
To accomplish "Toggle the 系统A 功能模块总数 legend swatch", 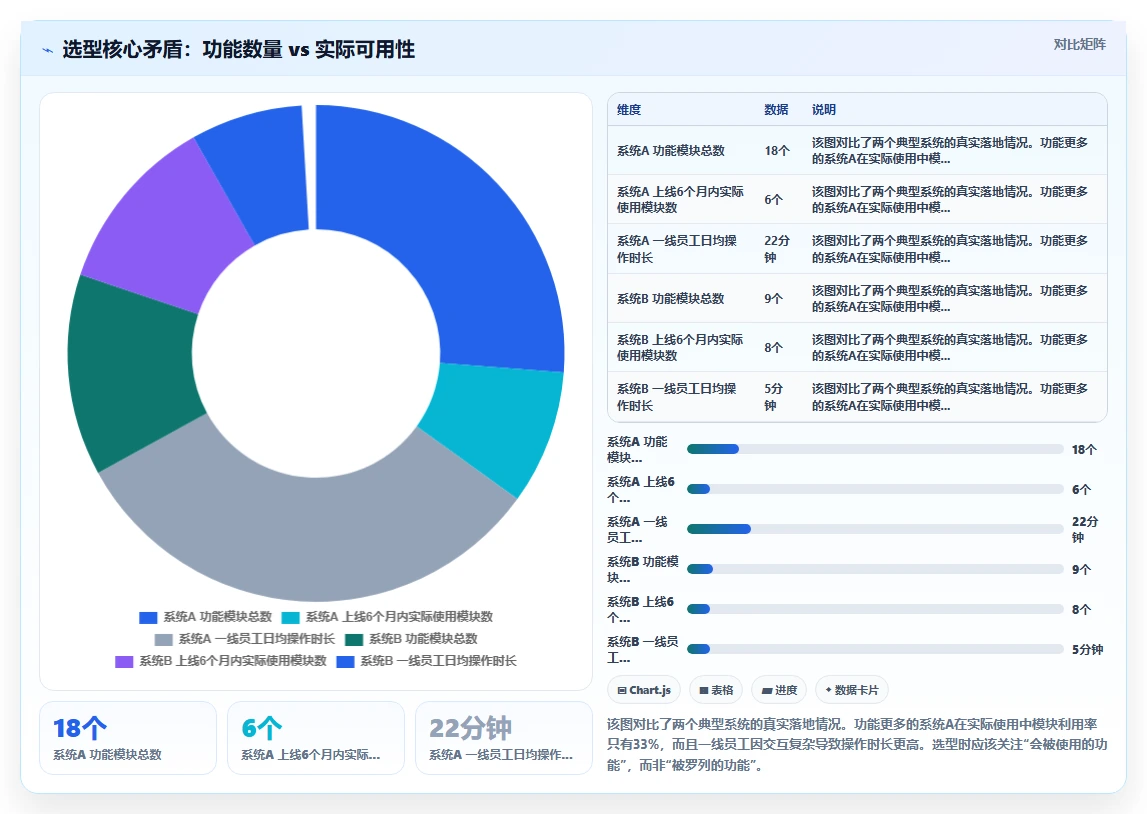I will pyautogui.click(x=148, y=617).
